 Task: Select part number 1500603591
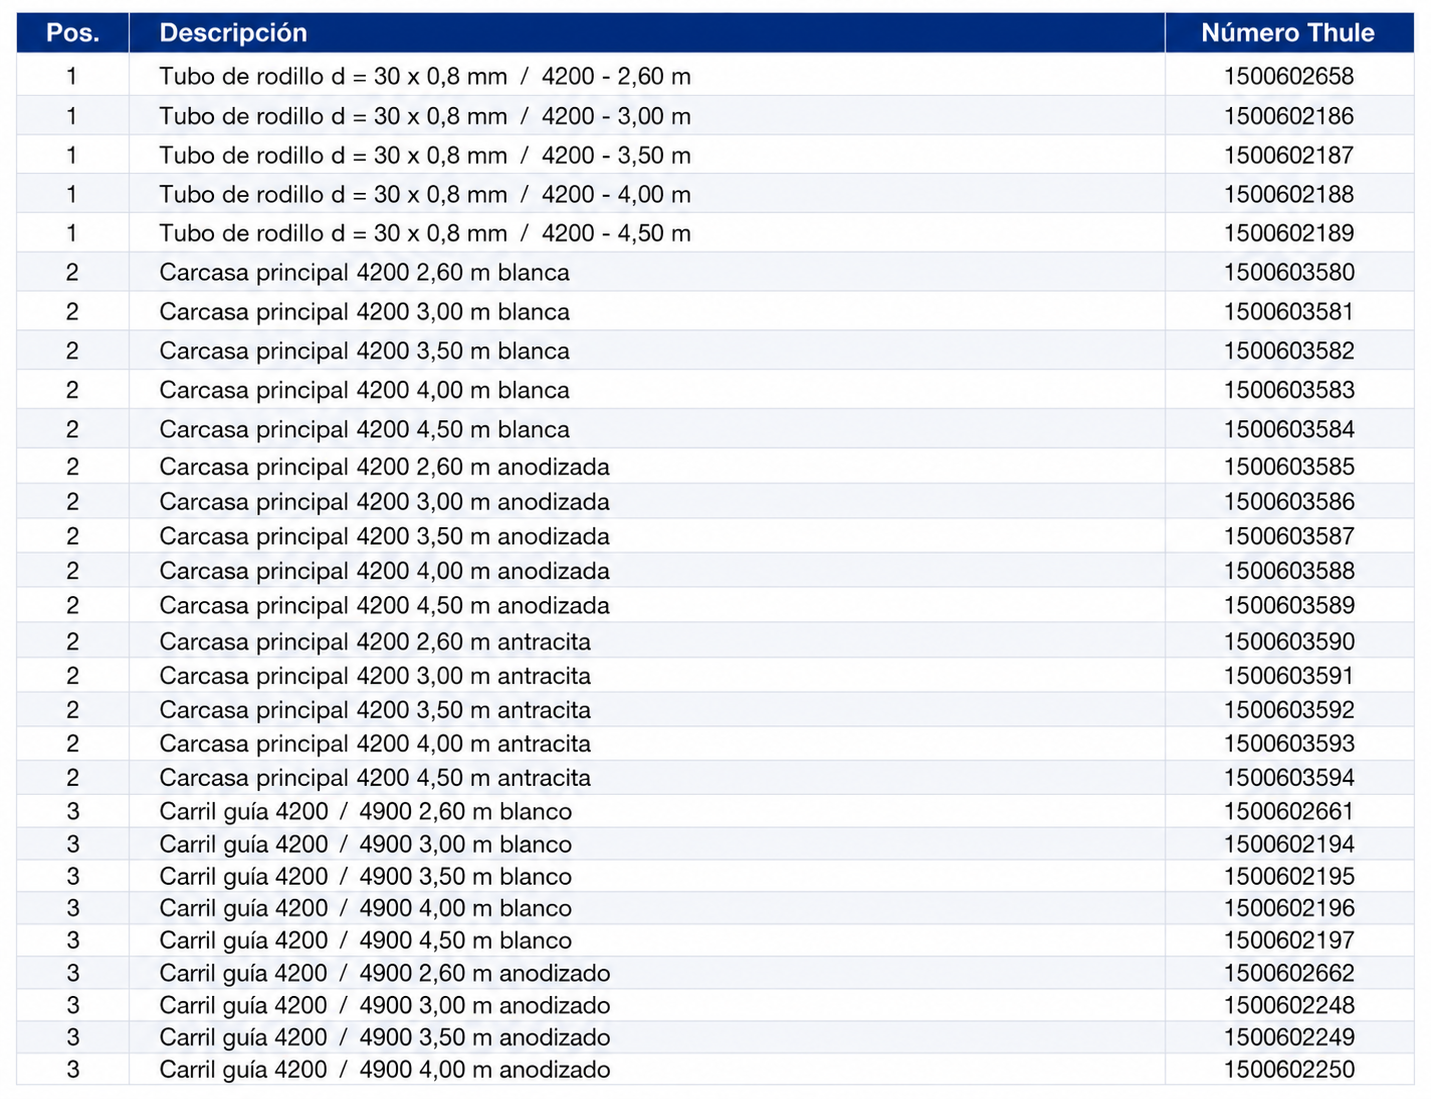tap(1289, 675)
